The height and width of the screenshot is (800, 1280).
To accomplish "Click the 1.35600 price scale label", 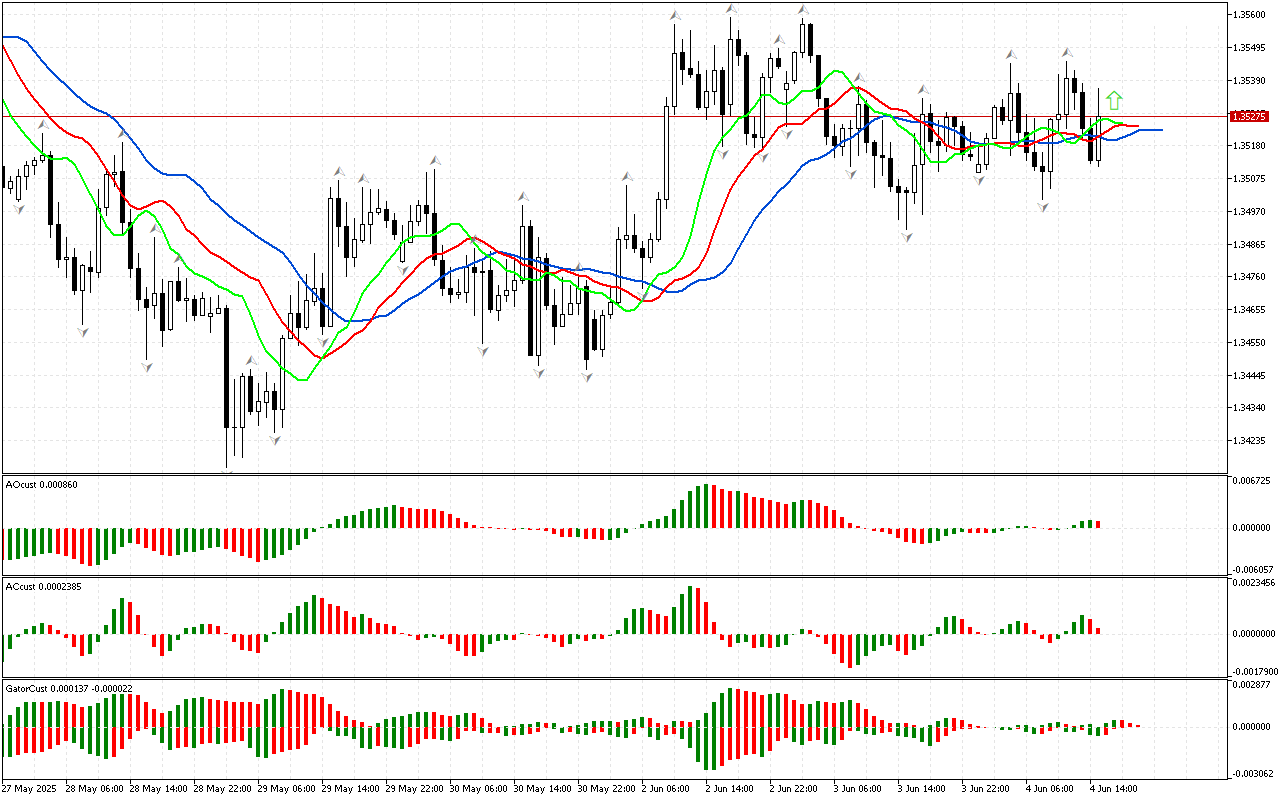I will [x=1250, y=15].
